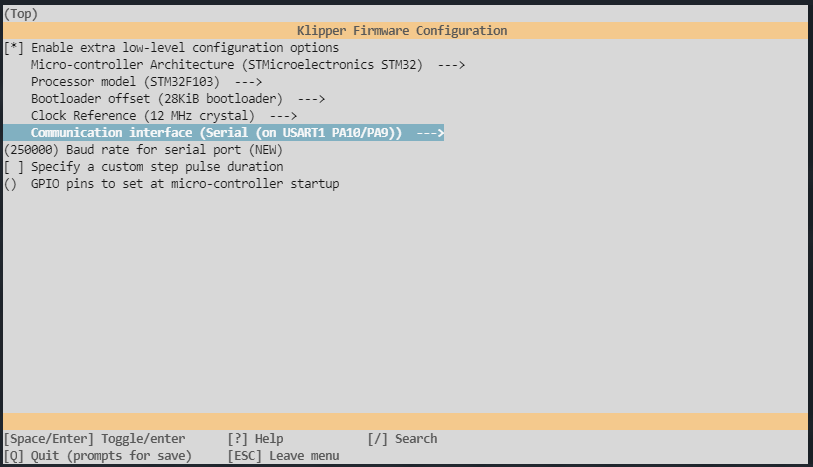Image resolution: width=813 pixels, height=467 pixels.
Task: Expand the arrow on the Communication interface row
Action: [430, 132]
